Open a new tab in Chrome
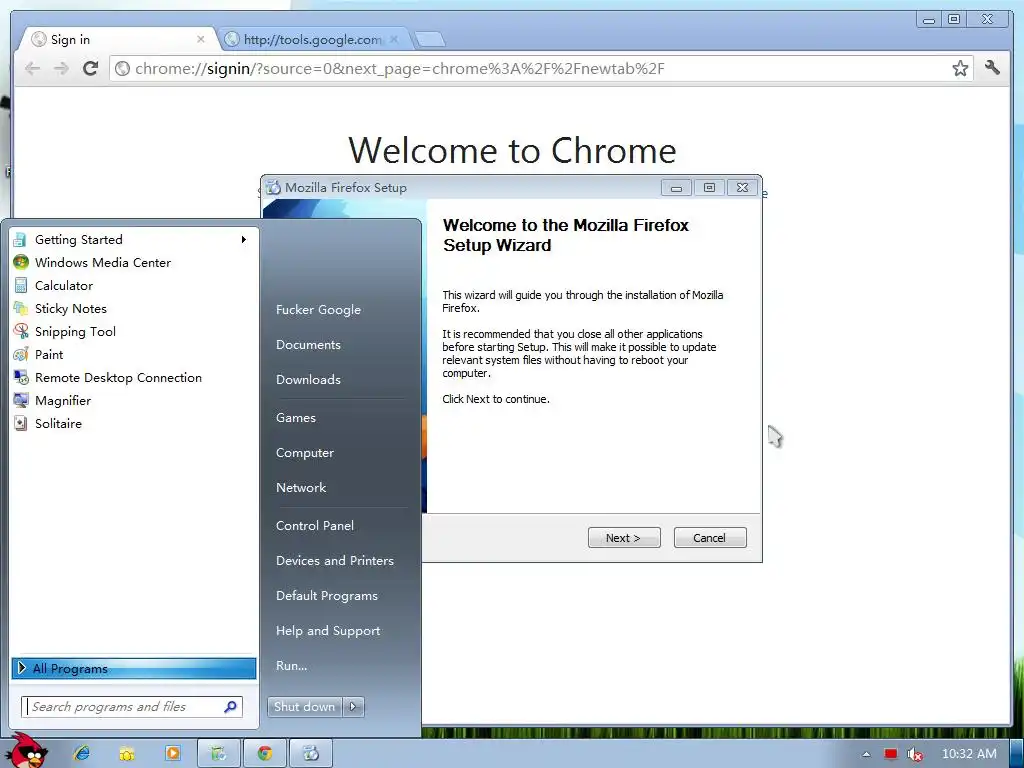 point(430,40)
